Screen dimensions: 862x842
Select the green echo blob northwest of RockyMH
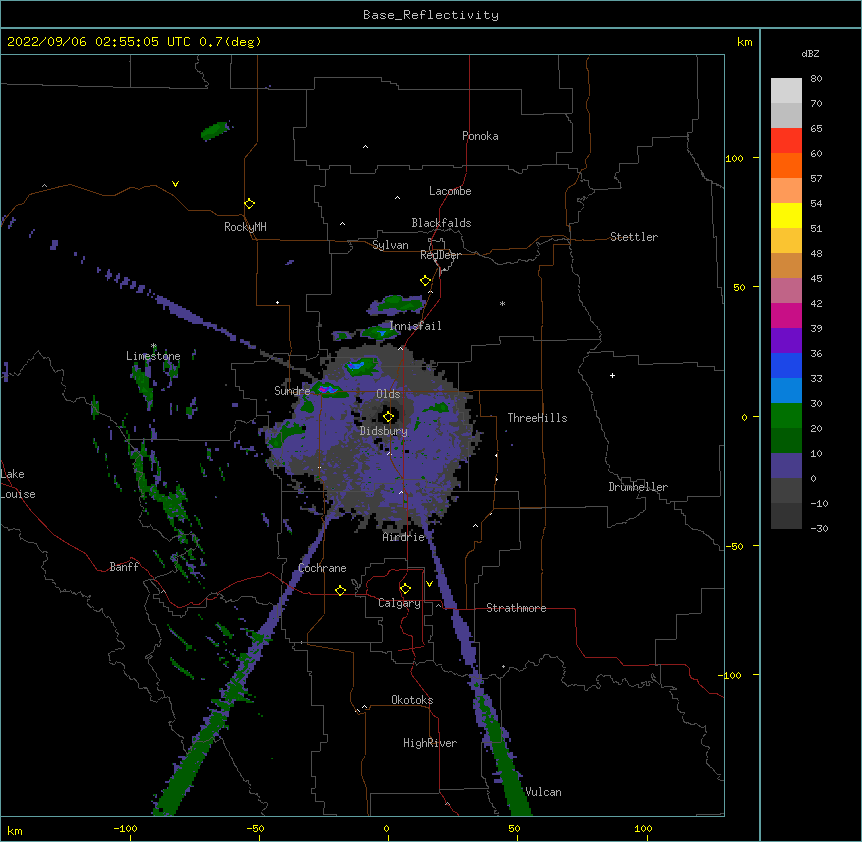coord(214,131)
